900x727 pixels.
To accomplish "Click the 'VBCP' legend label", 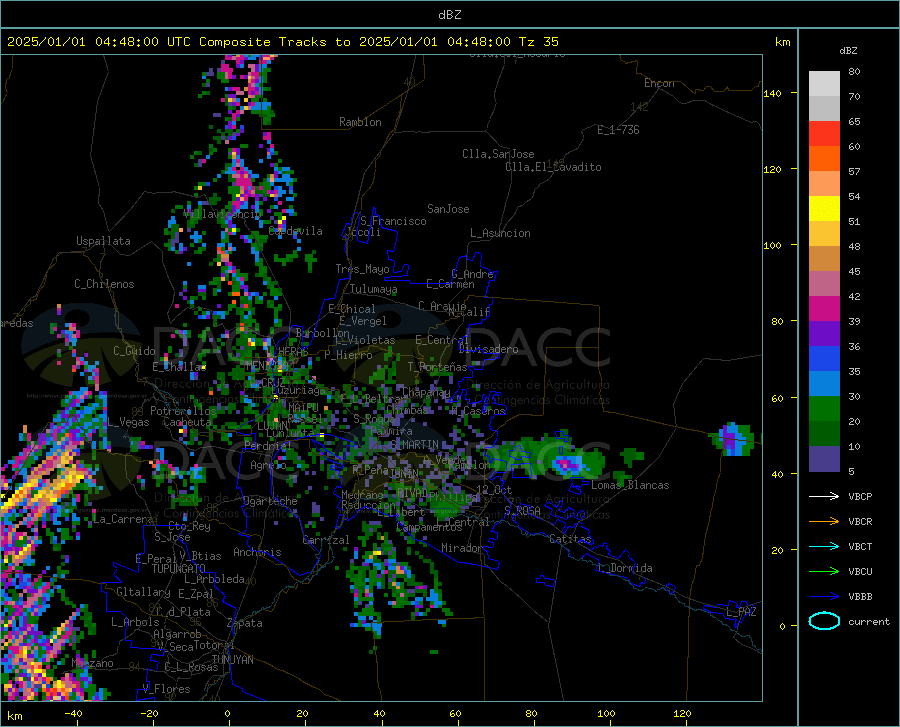I will point(860,496).
